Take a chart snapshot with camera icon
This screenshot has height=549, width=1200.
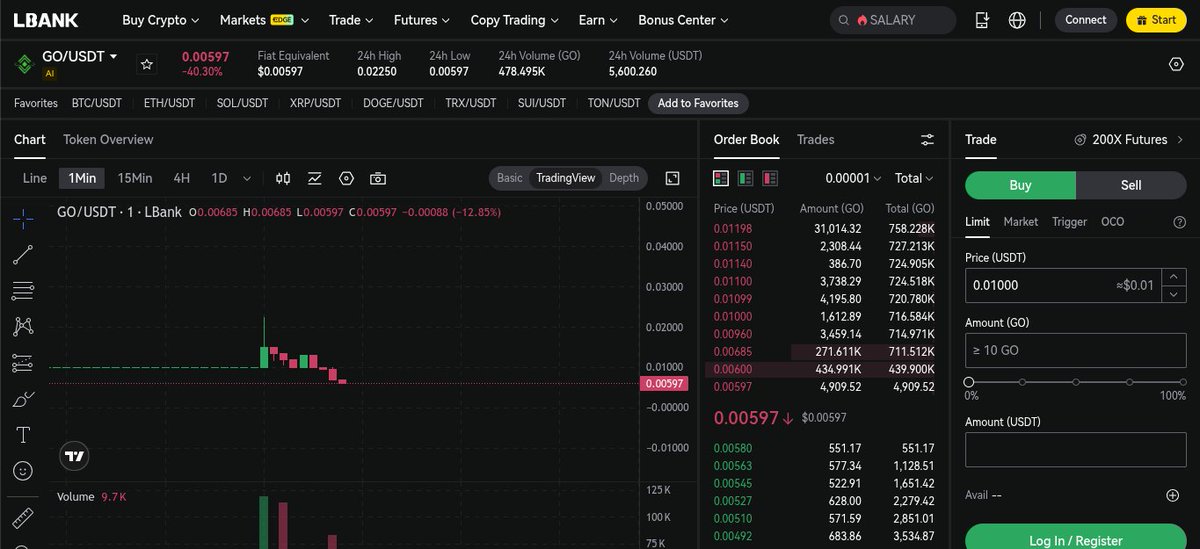(378, 178)
